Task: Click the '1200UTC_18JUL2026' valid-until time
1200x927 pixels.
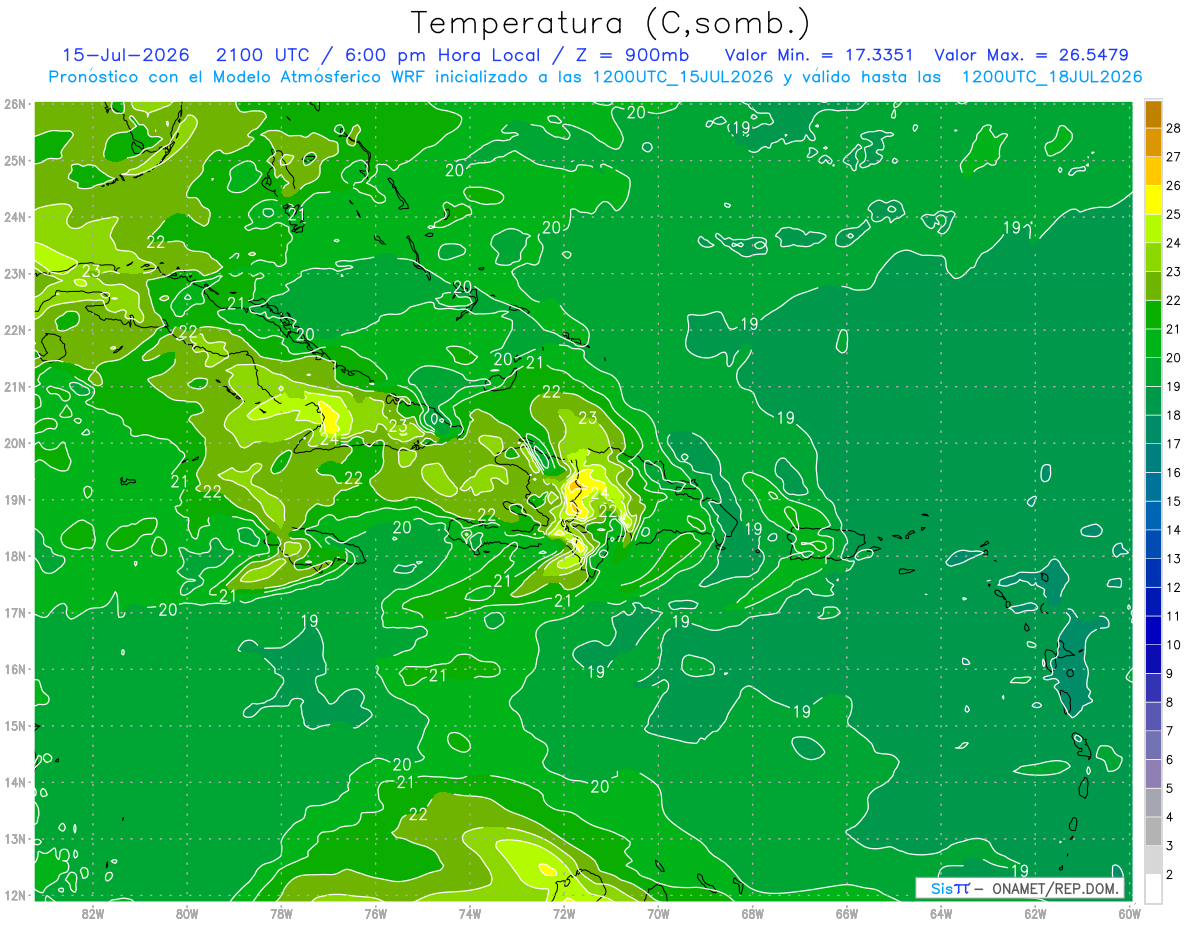Action: point(1051,77)
